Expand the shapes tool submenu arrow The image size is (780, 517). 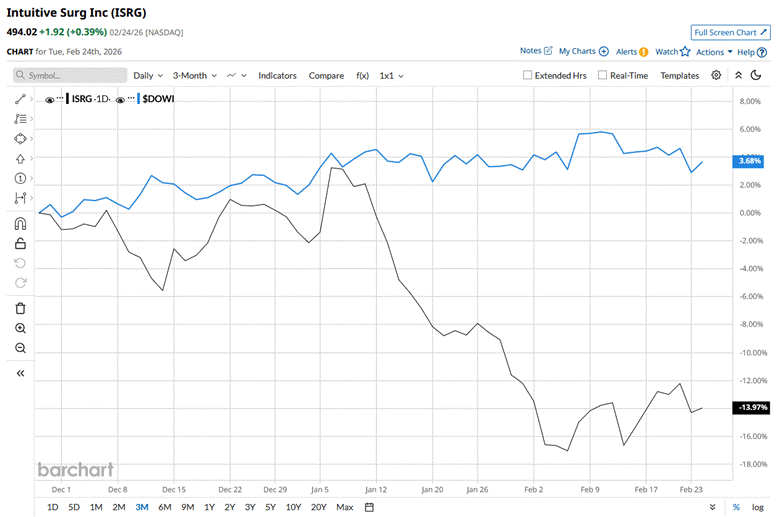pyautogui.click(x=31, y=138)
